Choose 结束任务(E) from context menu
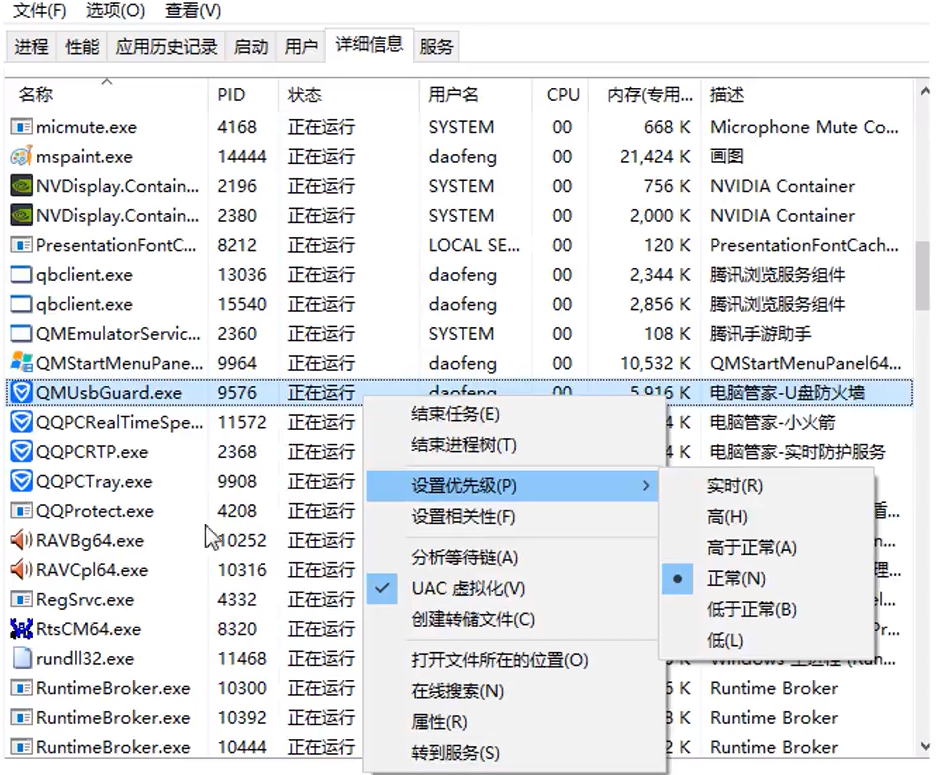This screenshot has width=942, height=775. pyautogui.click(x=455, y=414)
